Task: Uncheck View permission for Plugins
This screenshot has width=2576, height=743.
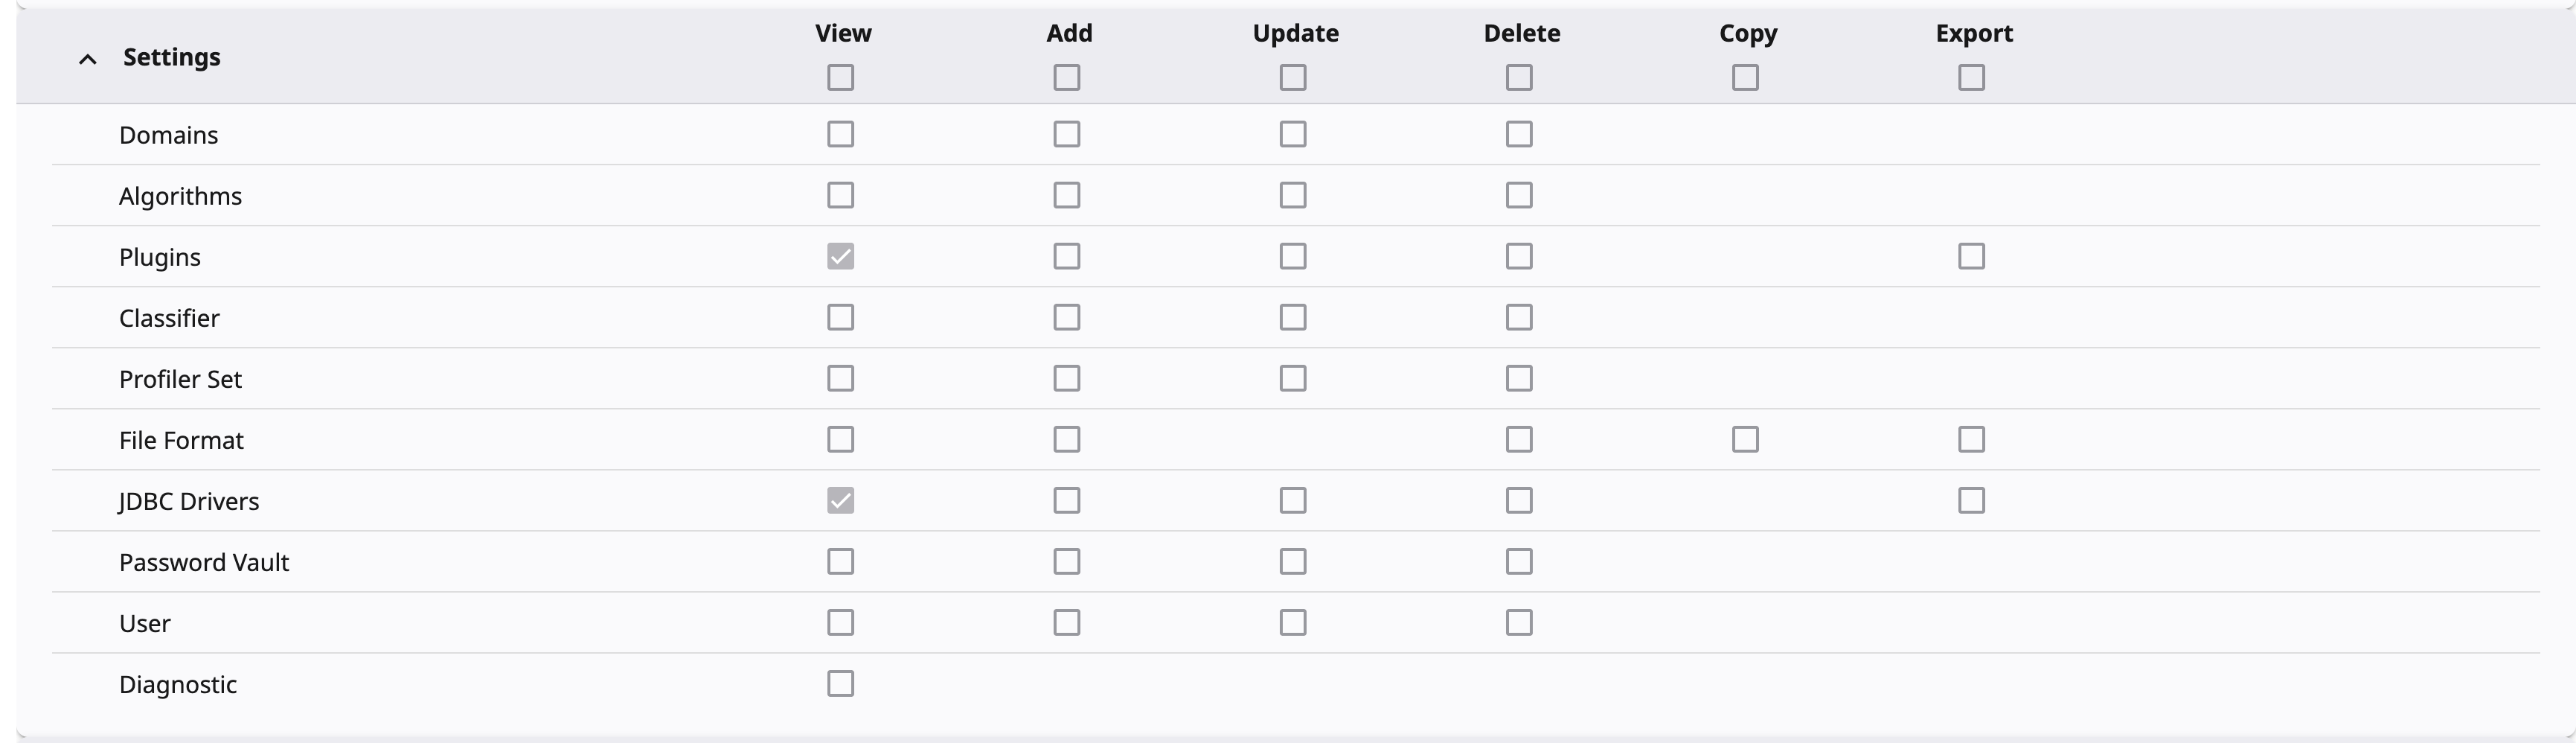Action: click(x=841, y=256)
